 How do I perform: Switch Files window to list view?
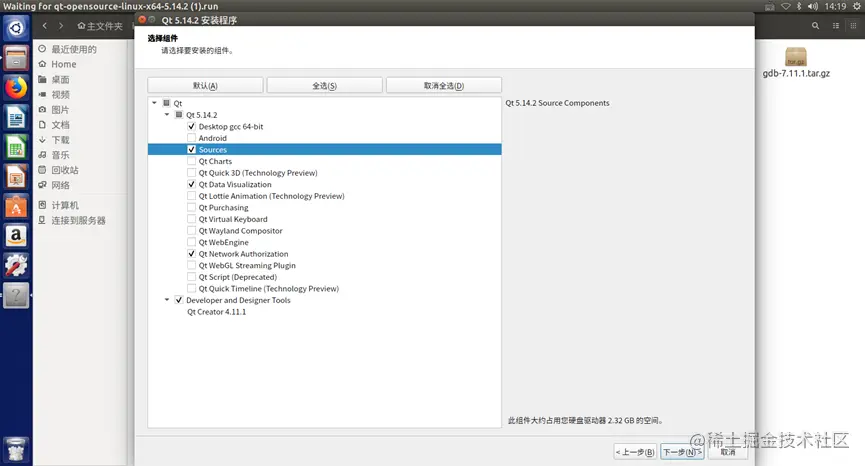point(836,25)
